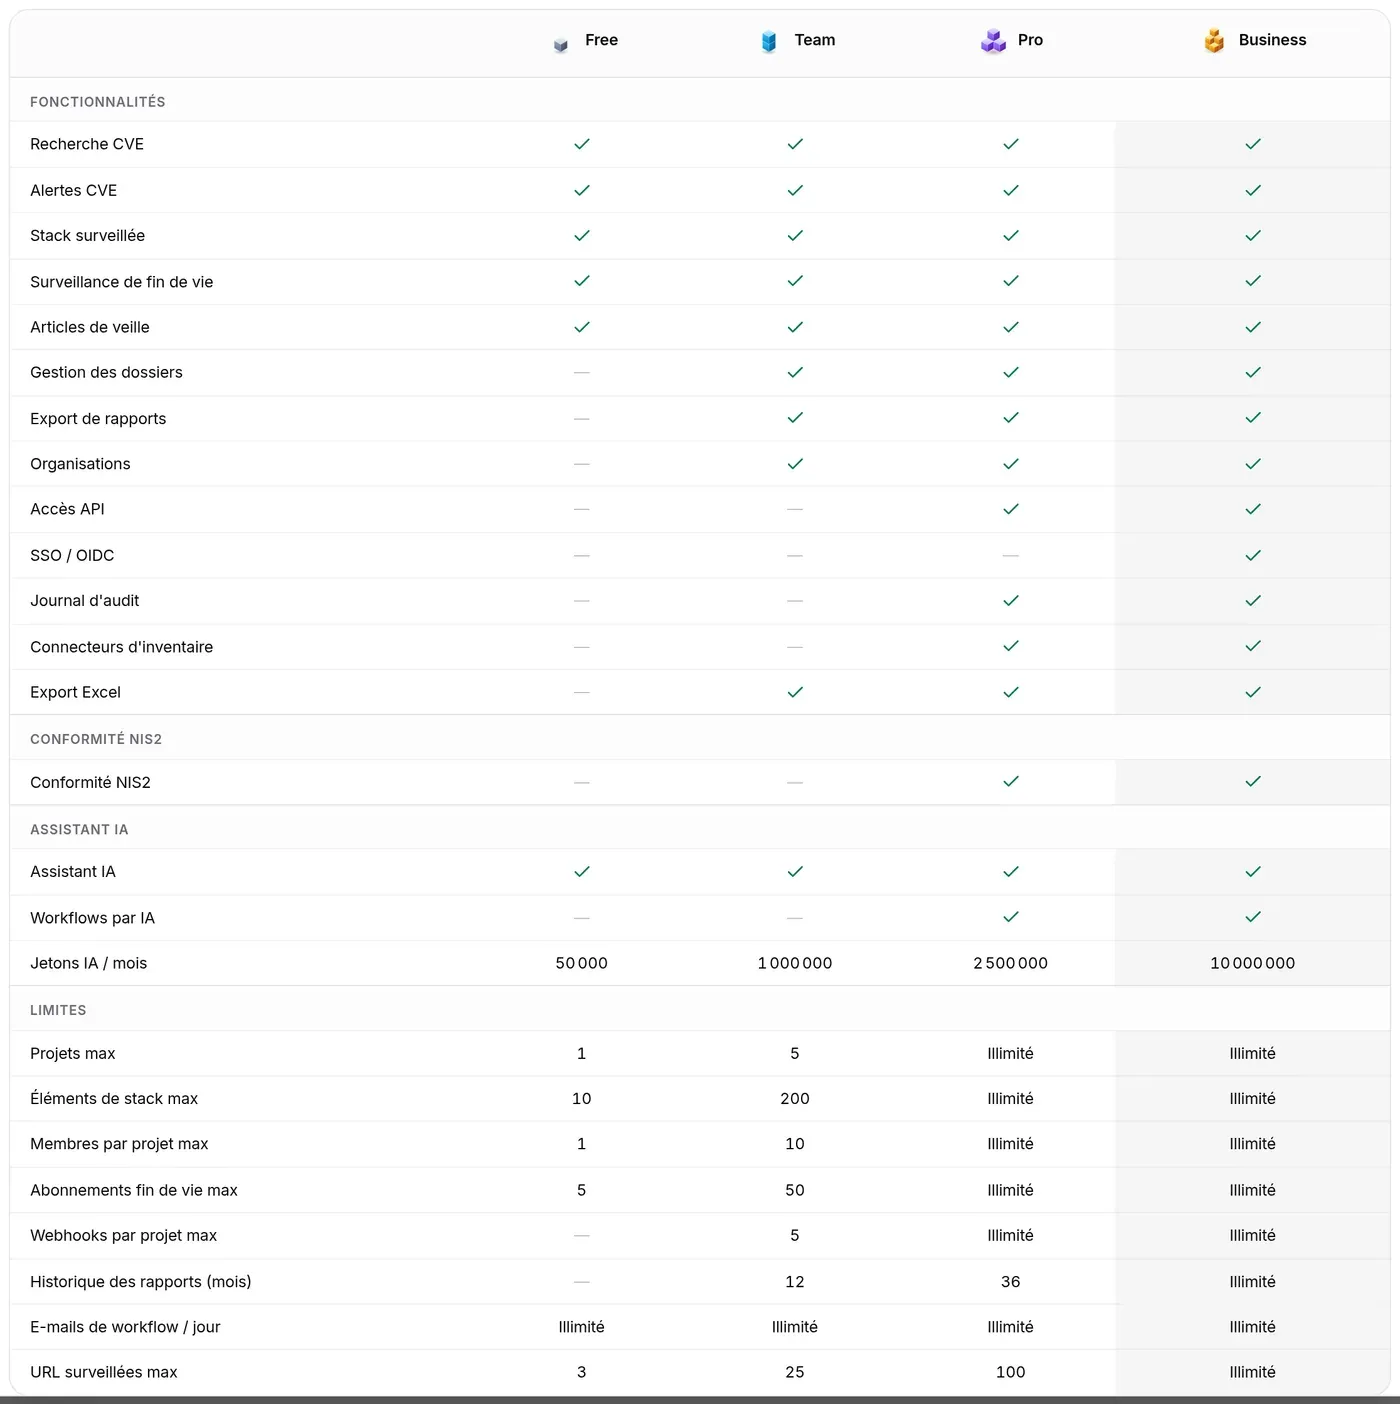Click the Accès API checkmark under Pro
Image resolution: width=1400 pixels, height=1404 pixels.
pyautogui.click(x=1011, y=509)
